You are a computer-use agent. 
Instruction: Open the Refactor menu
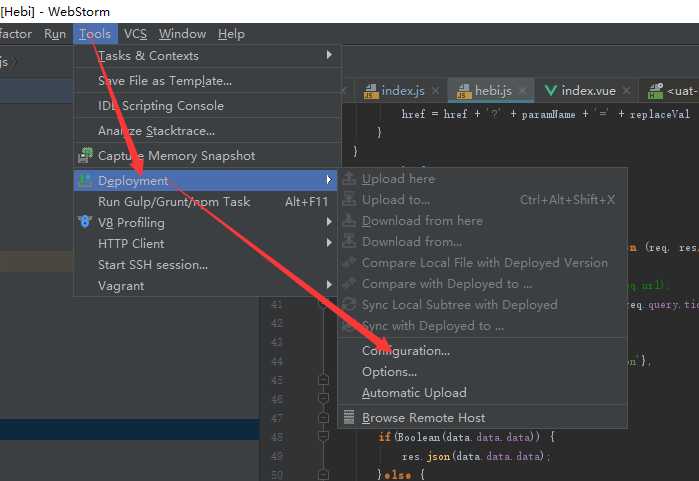coord(16,34)
